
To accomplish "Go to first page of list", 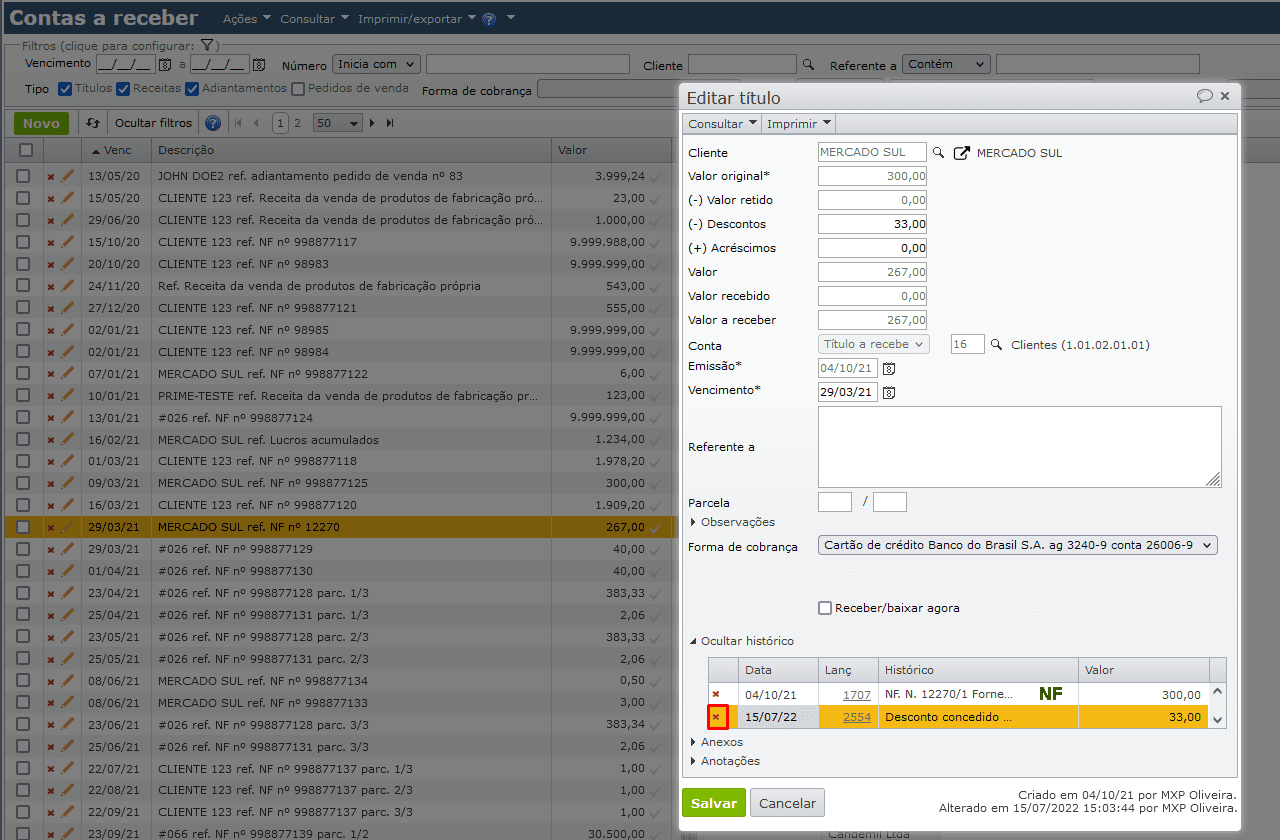I will click(x=238, y=123).
